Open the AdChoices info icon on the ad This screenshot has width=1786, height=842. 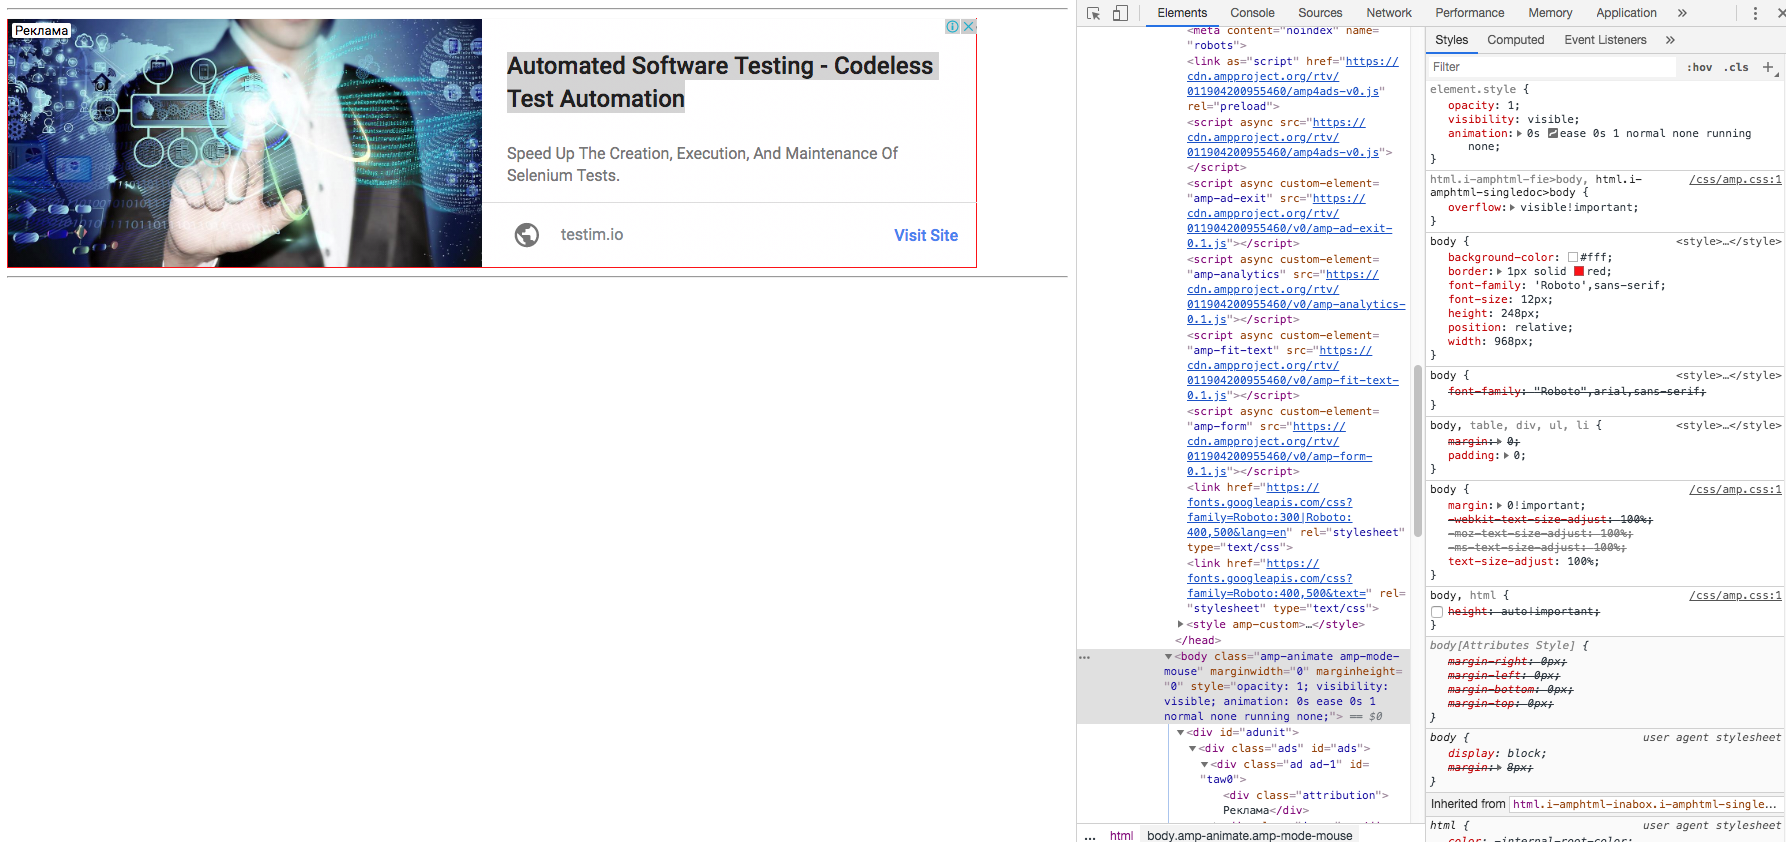952,27
